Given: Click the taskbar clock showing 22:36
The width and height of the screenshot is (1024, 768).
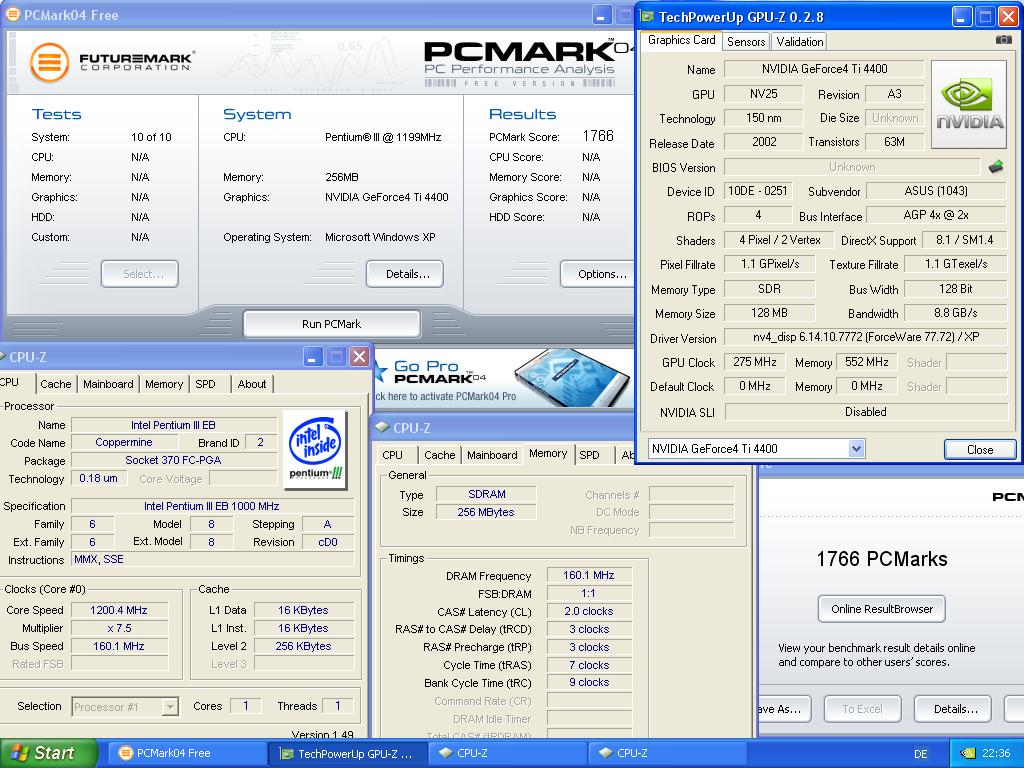Looking at the screenshot, I should (996, 754).
